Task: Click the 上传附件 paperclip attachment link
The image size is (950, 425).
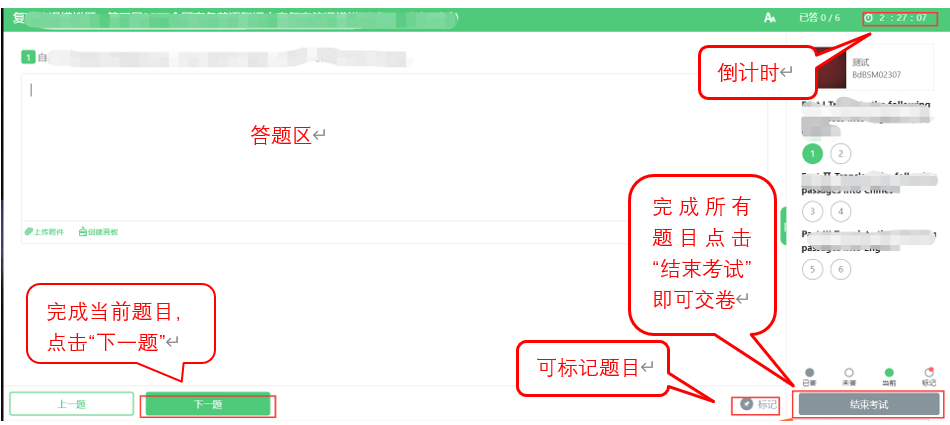Action: tap(45, 232)
